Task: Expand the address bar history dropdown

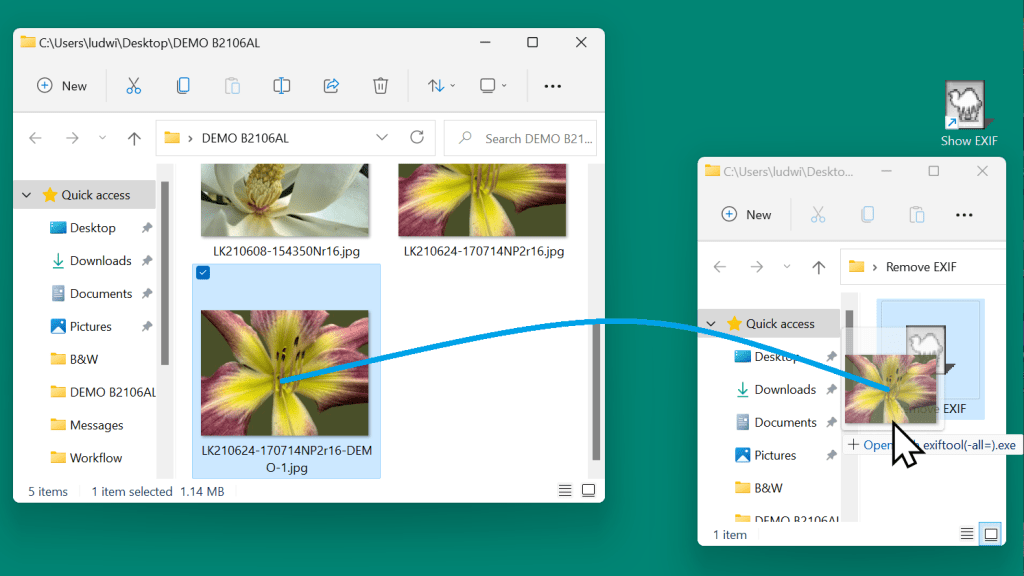Action: click(382, 138)
